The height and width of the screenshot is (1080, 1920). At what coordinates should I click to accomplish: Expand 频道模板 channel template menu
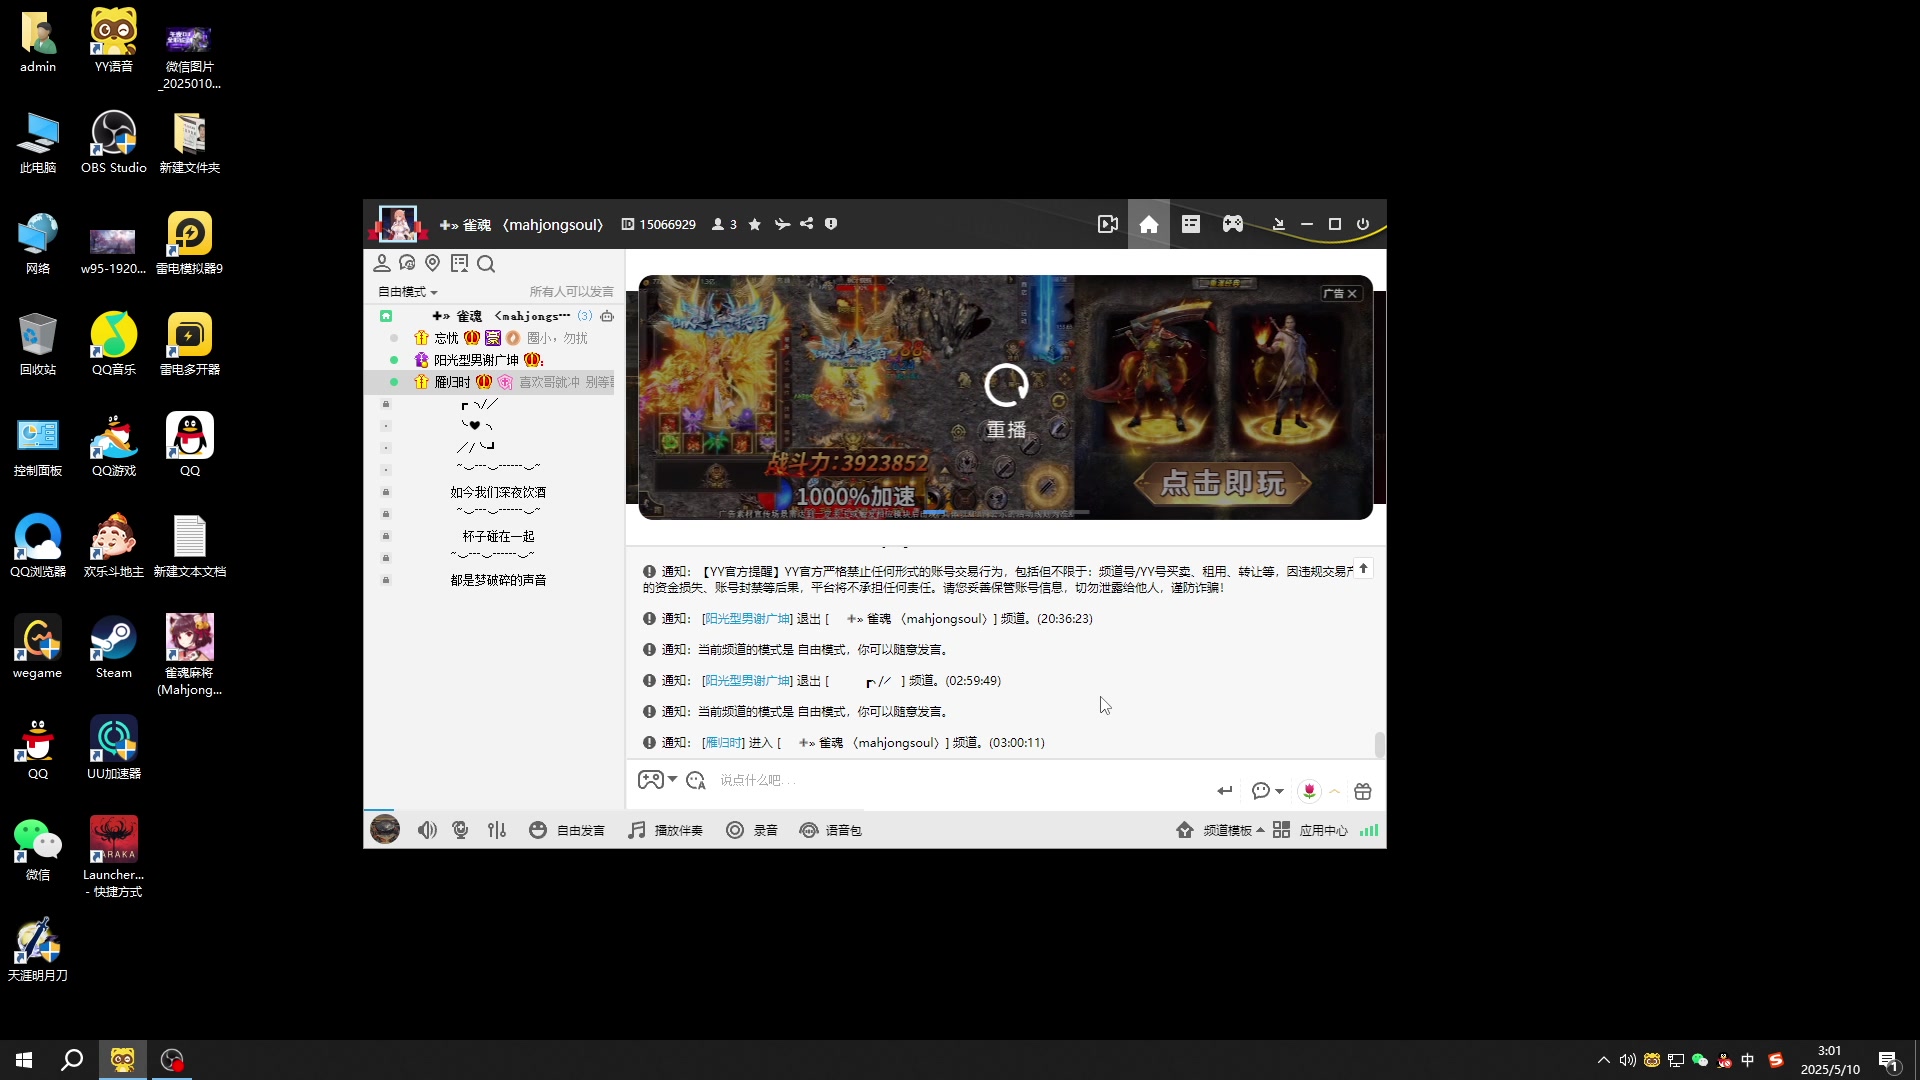[1220, 830]
